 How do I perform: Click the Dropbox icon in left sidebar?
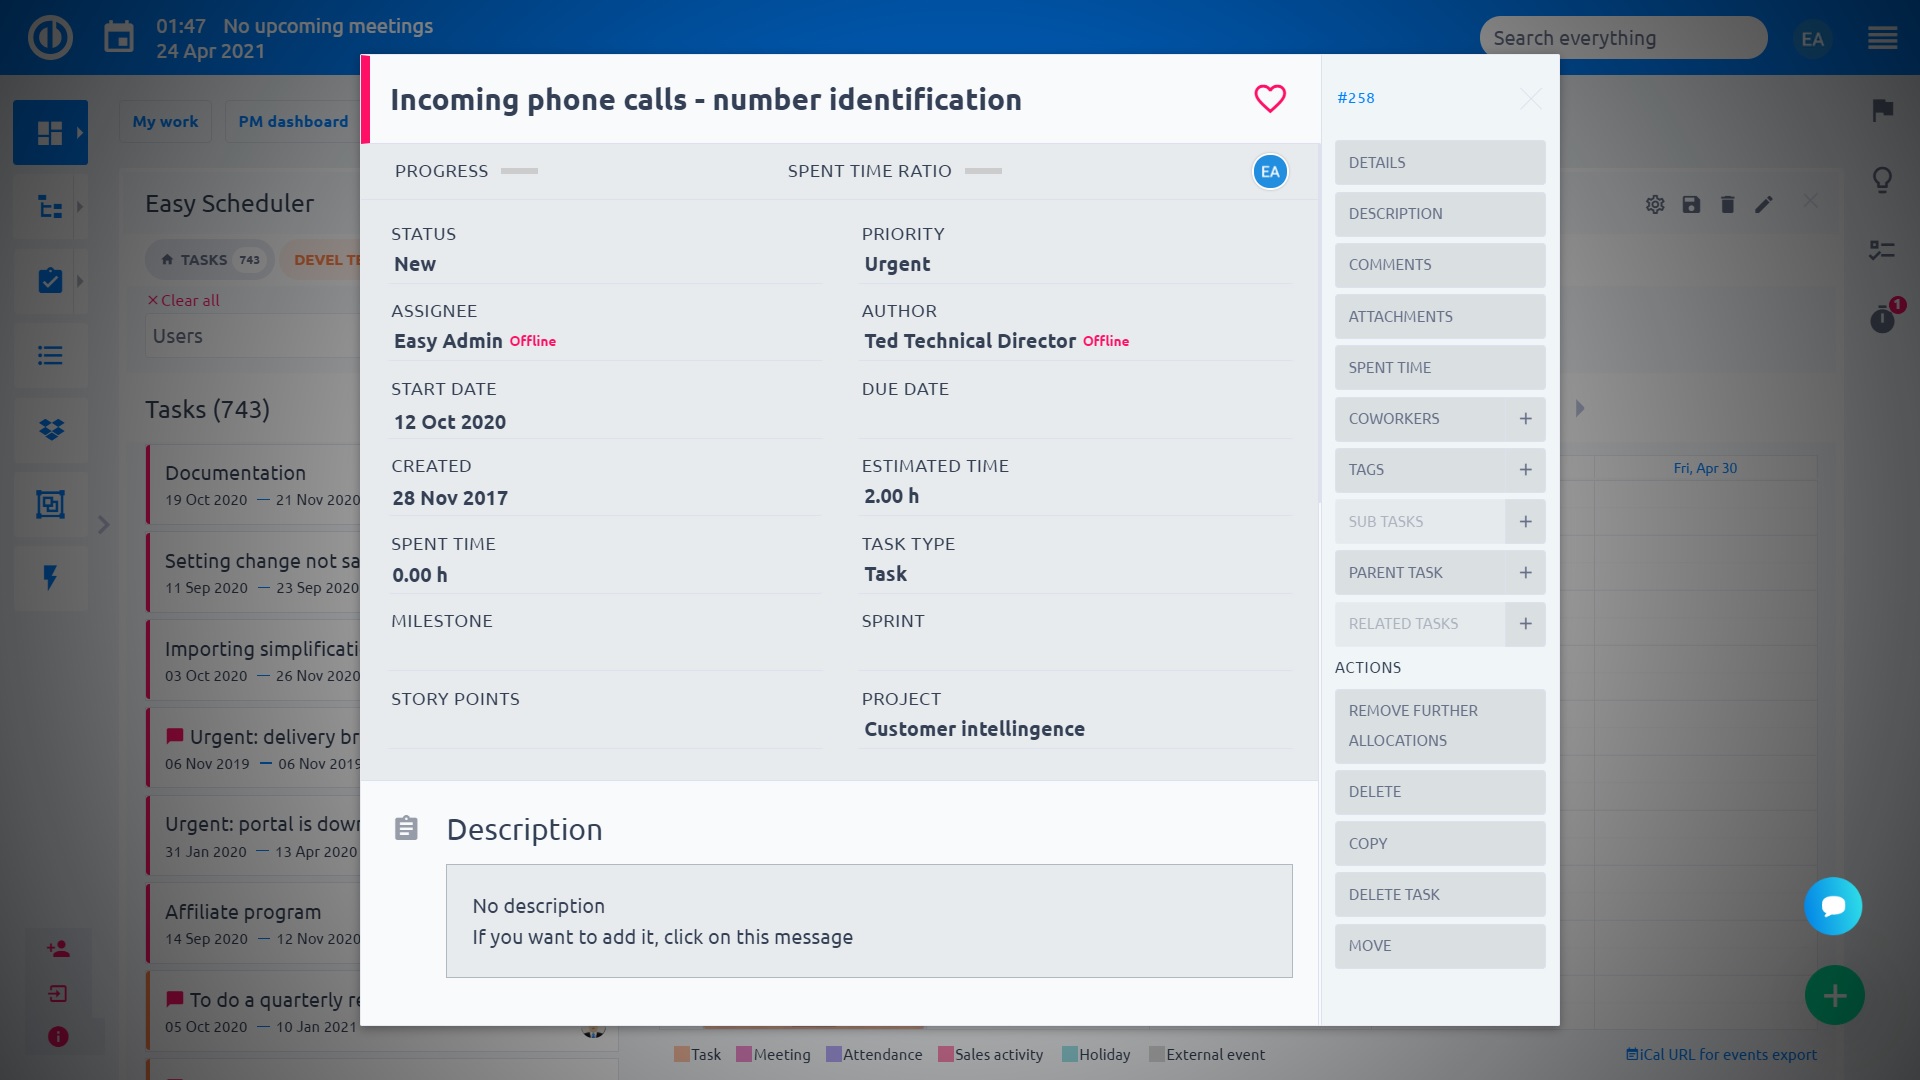pos(50,430)
